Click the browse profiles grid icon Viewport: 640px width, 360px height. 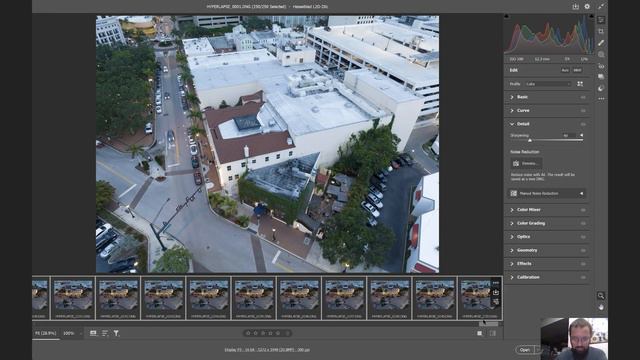tap(580, 84)
